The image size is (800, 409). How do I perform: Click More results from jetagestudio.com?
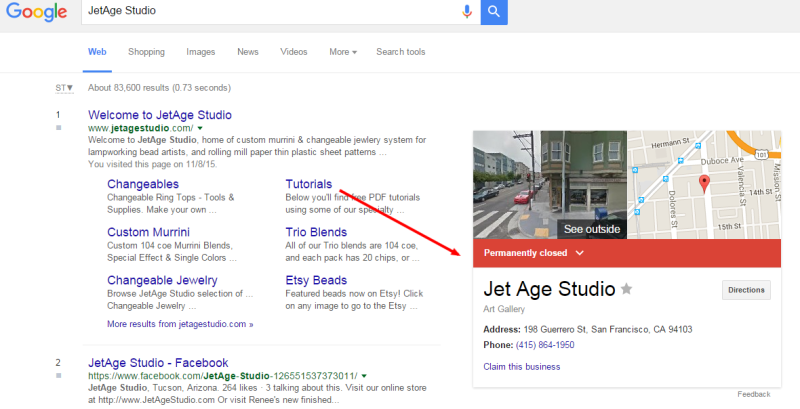180,324
